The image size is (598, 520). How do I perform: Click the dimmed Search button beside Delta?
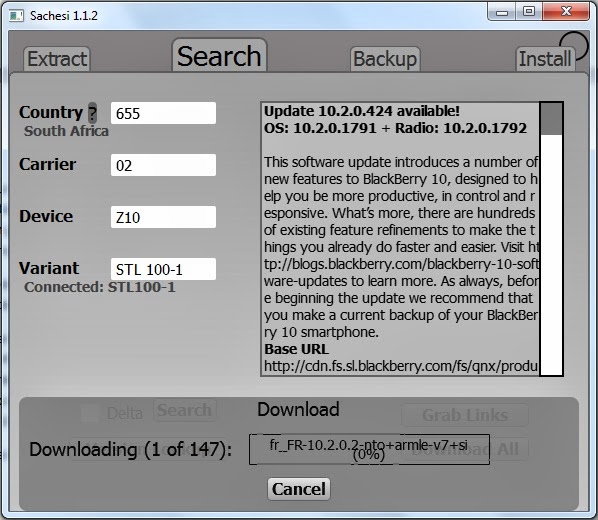click(x=185, y=410)
